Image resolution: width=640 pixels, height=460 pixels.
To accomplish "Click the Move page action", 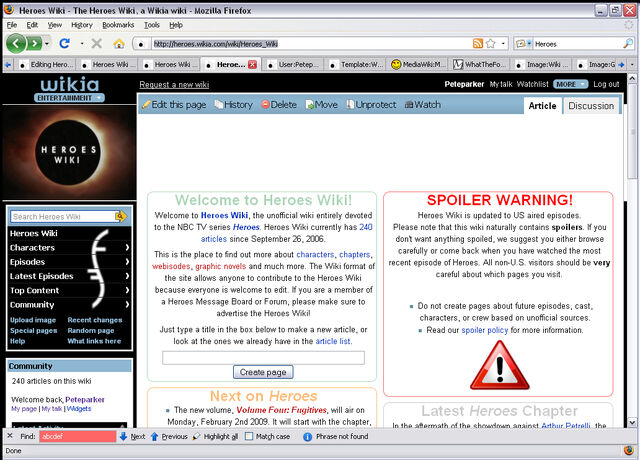I will tap(322, 104).
